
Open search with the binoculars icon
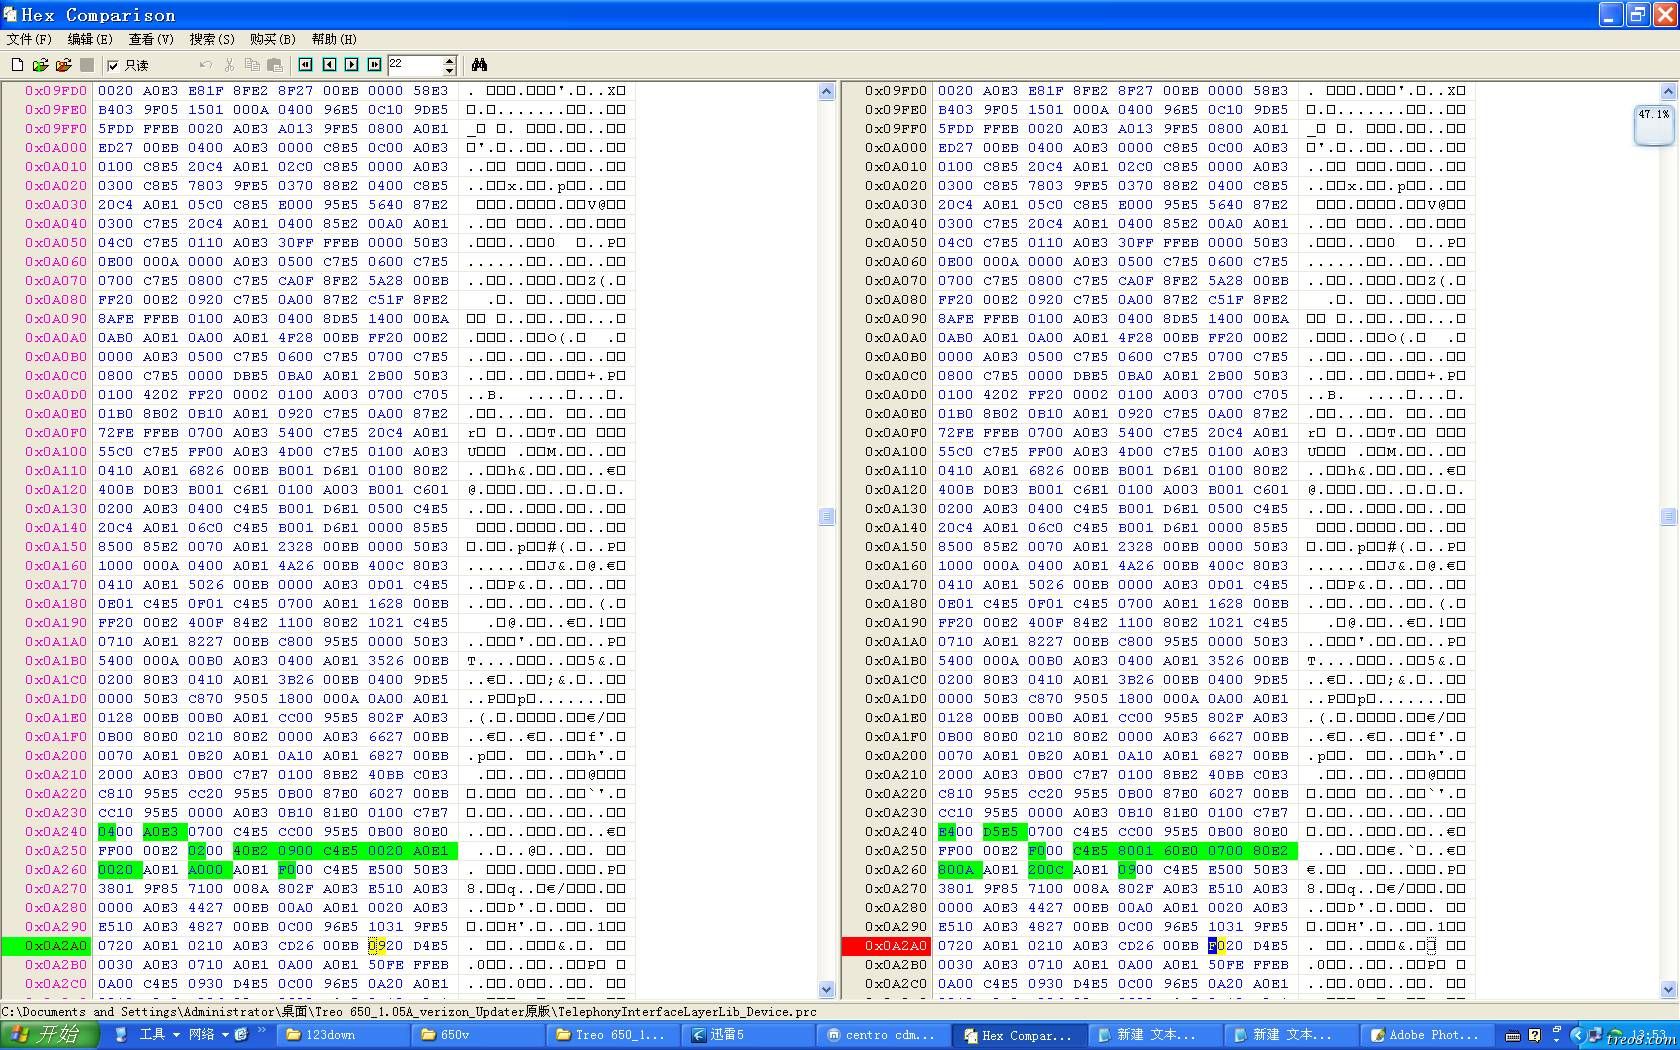tap(480, 65)
